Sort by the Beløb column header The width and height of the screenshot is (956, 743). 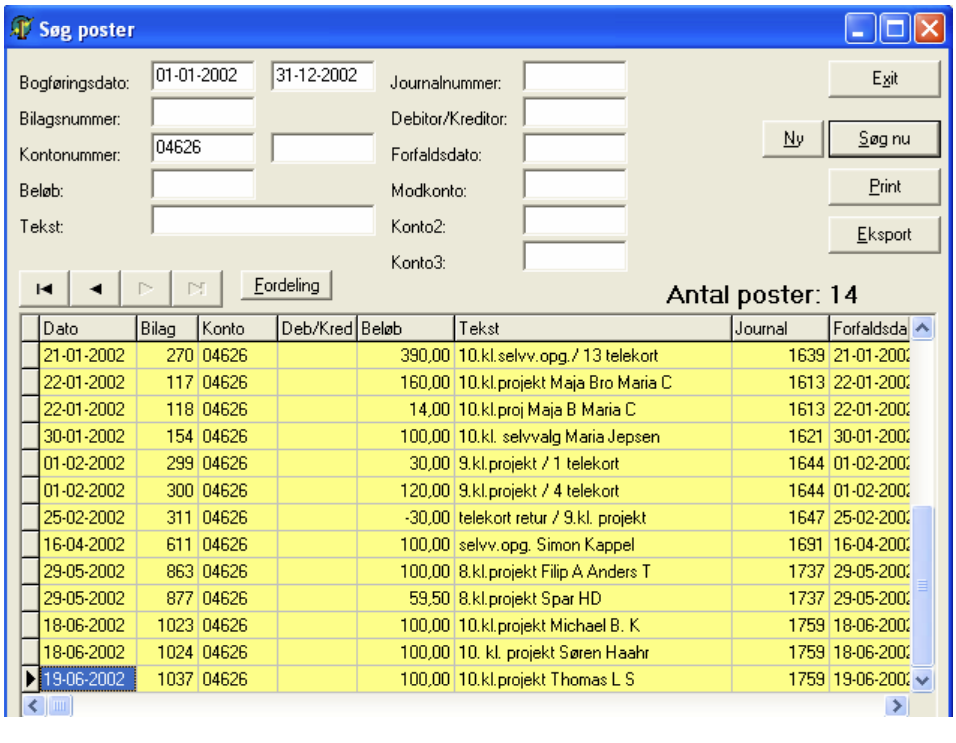(x=405, y=329)
